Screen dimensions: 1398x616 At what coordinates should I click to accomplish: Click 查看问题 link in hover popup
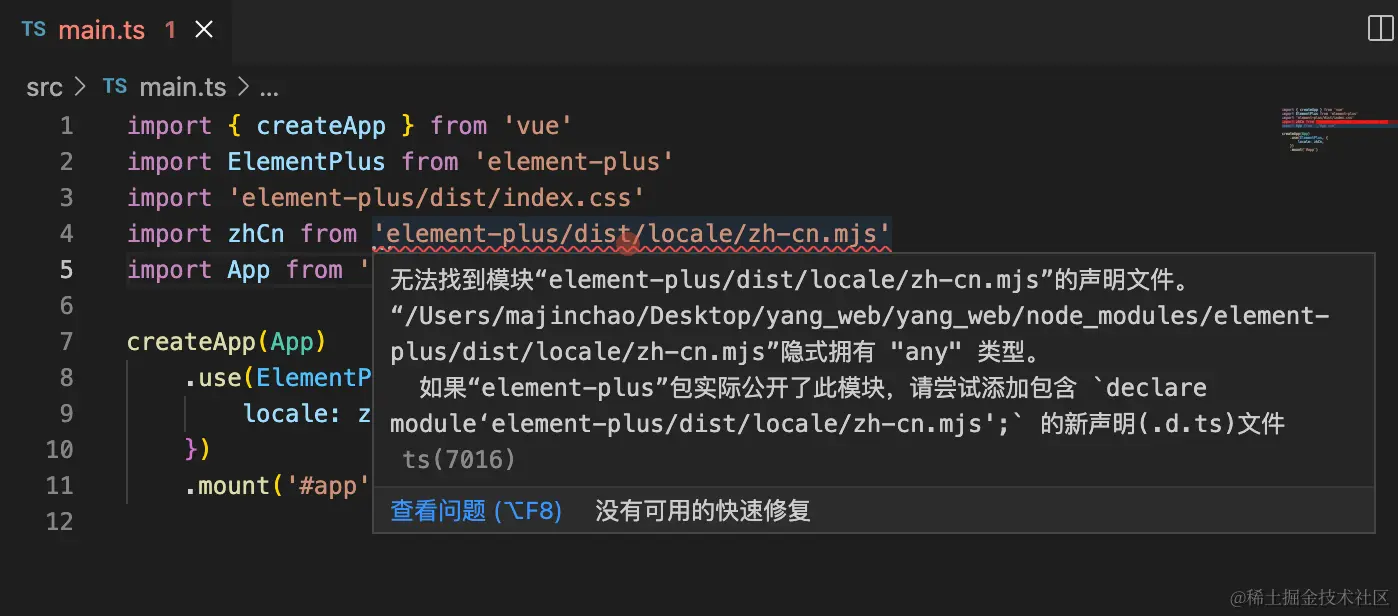(476, 511)
